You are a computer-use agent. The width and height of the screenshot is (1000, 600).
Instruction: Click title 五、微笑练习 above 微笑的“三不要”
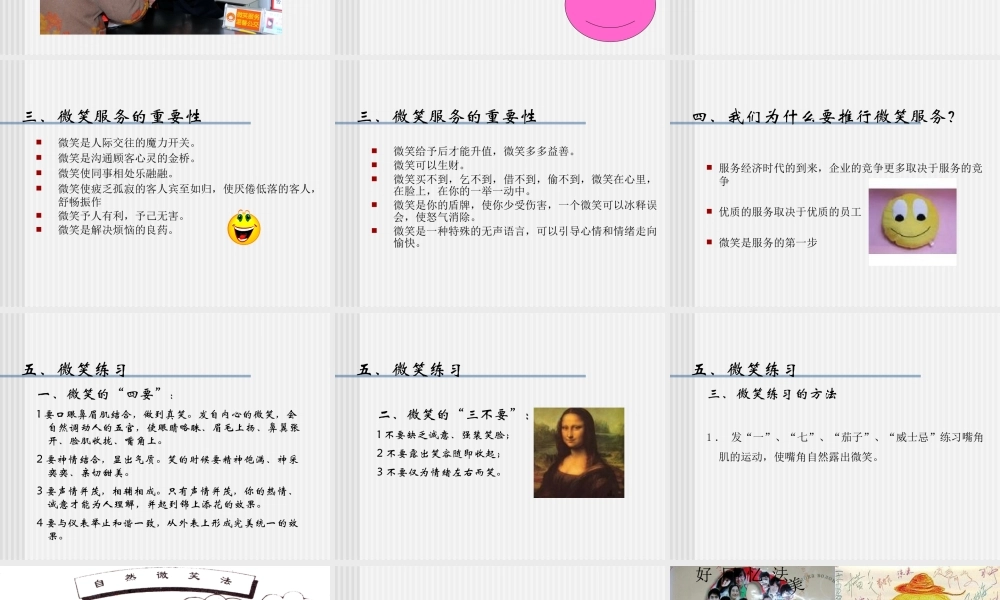[x=409, y=369]
